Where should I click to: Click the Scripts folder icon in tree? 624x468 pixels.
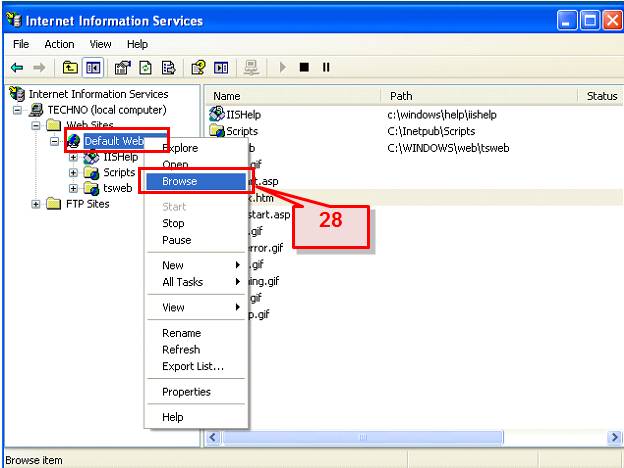pos(92,173)
